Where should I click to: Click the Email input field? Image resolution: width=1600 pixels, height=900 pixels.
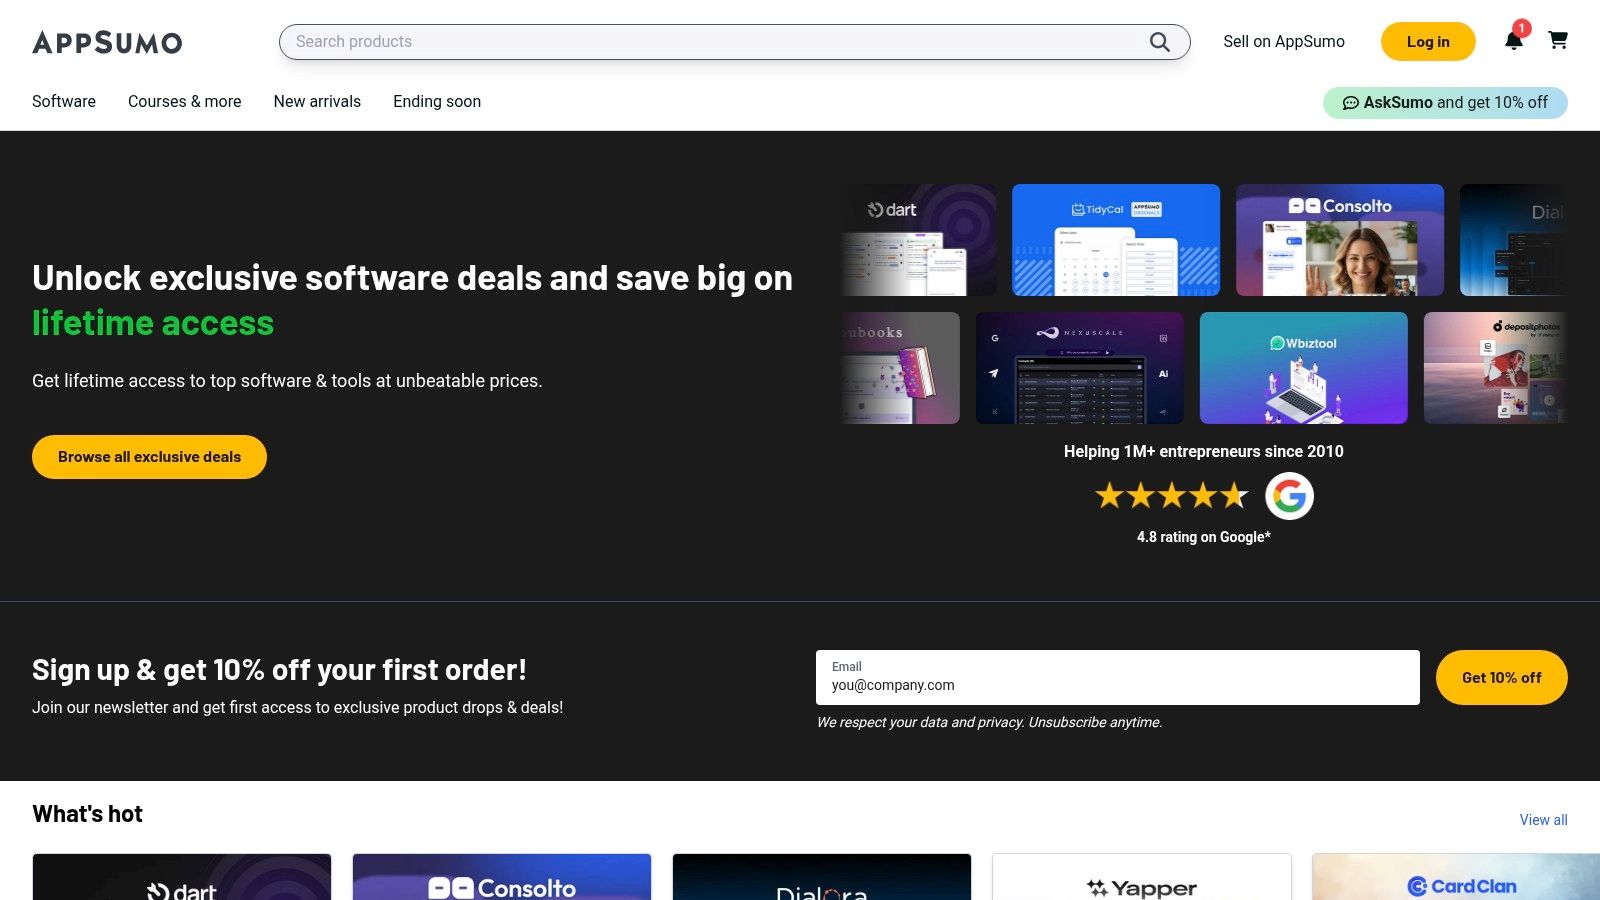click(x=1118, y=677)
